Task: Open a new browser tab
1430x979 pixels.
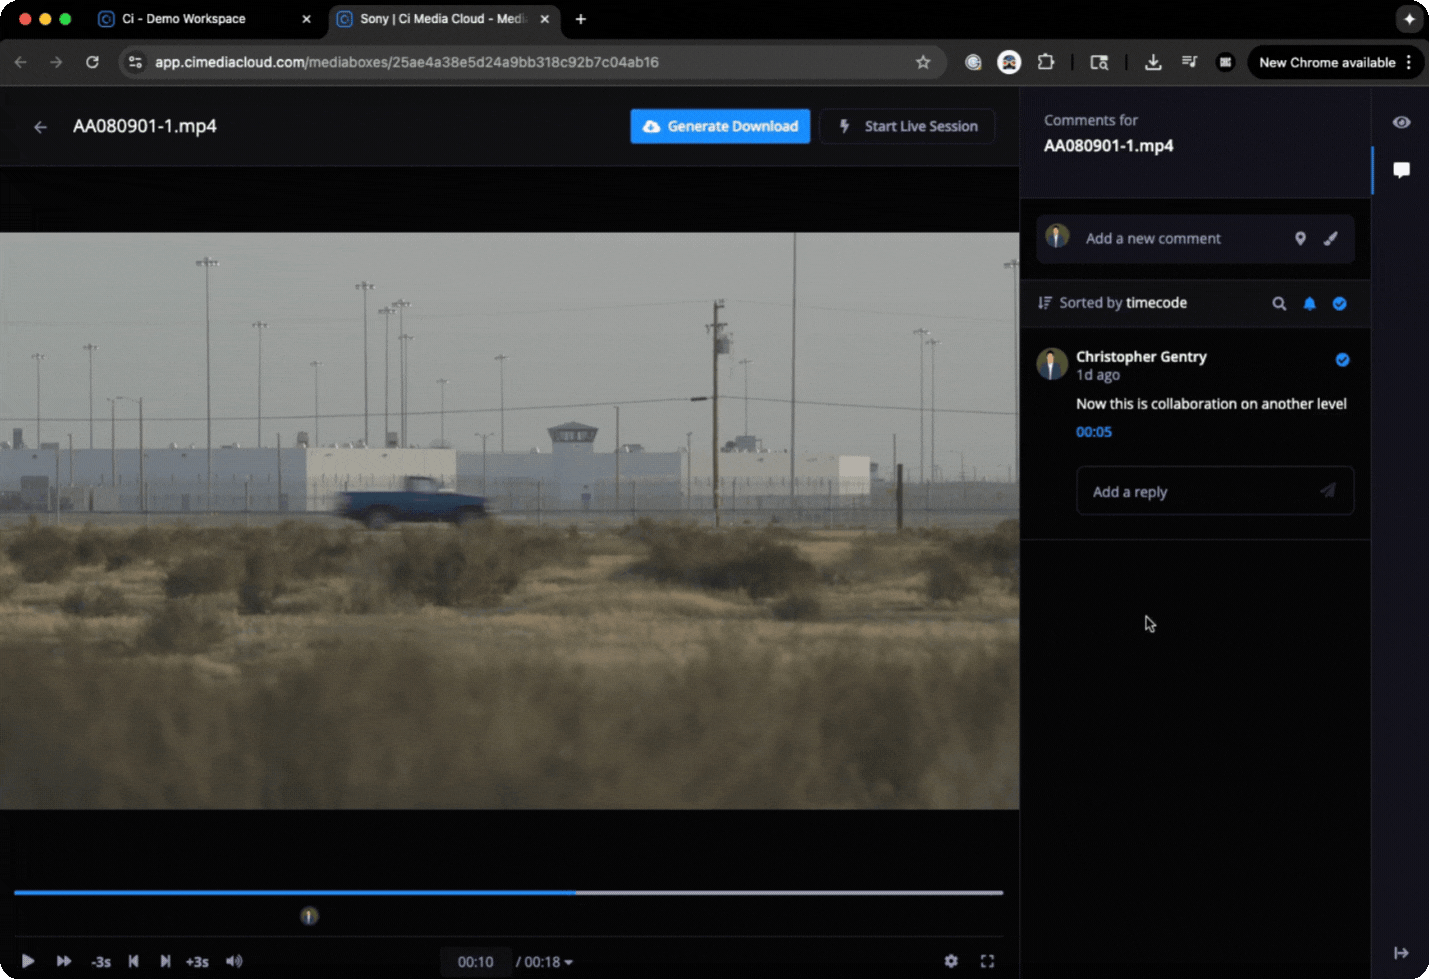Action: 581,19
